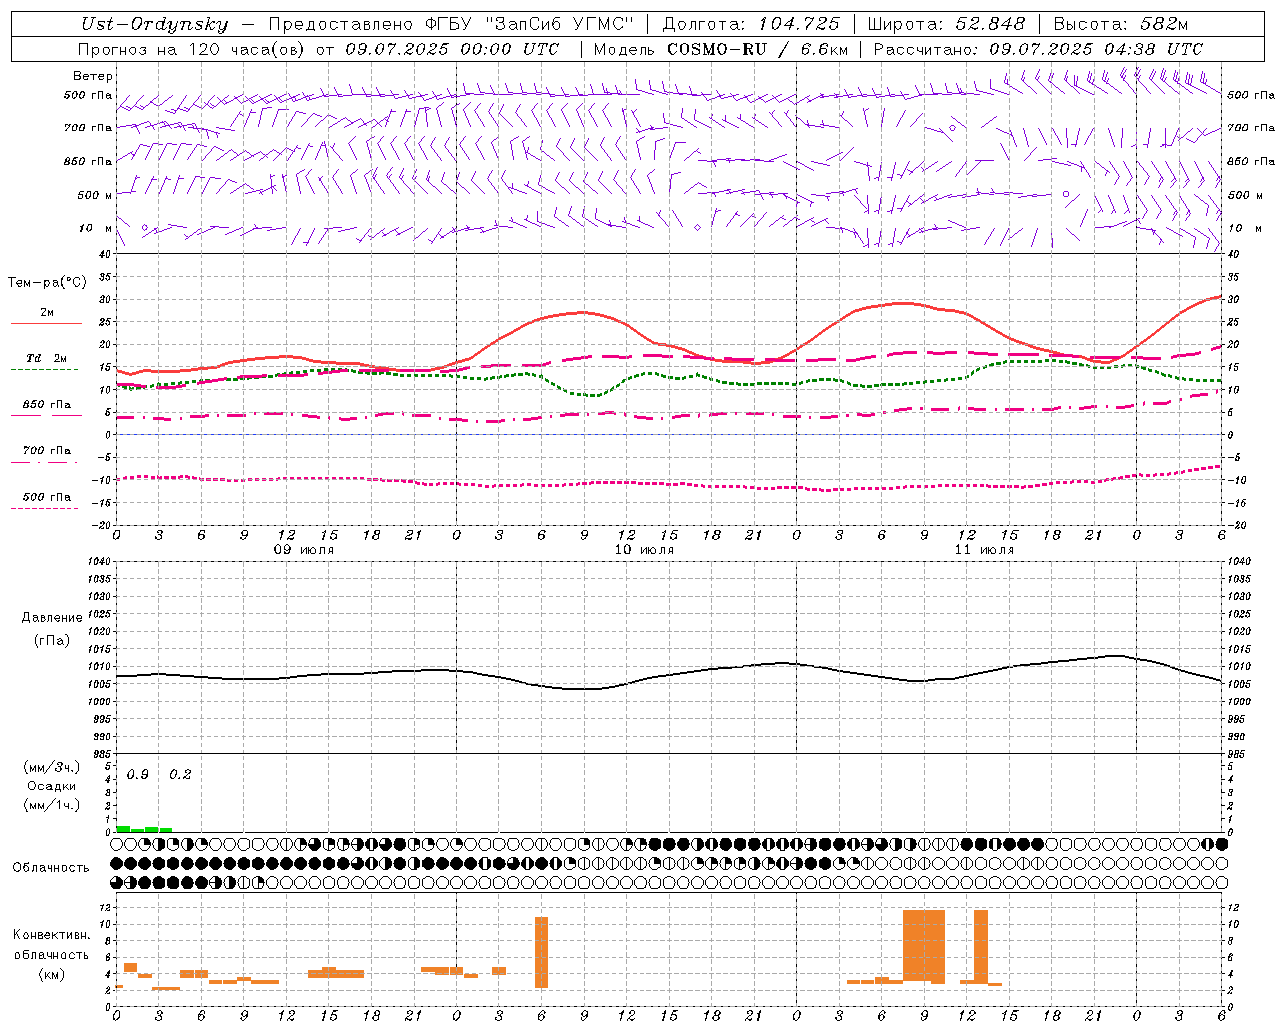Click the solid red 2м legend line sample
This screenshot has width=1280, height=1024.
point(46,324)
